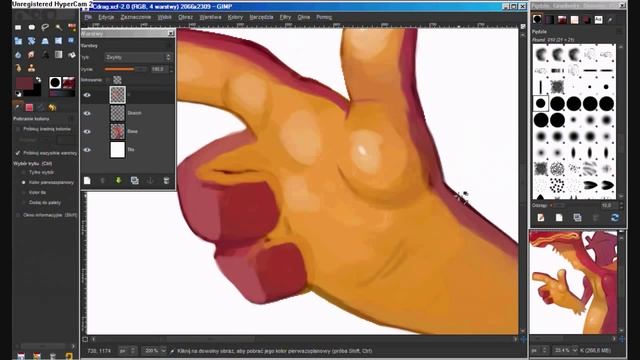The width and height of the screenshot is (640, 360).
Task: Edit brush button below brush grid
Action: tap(541, 218)
